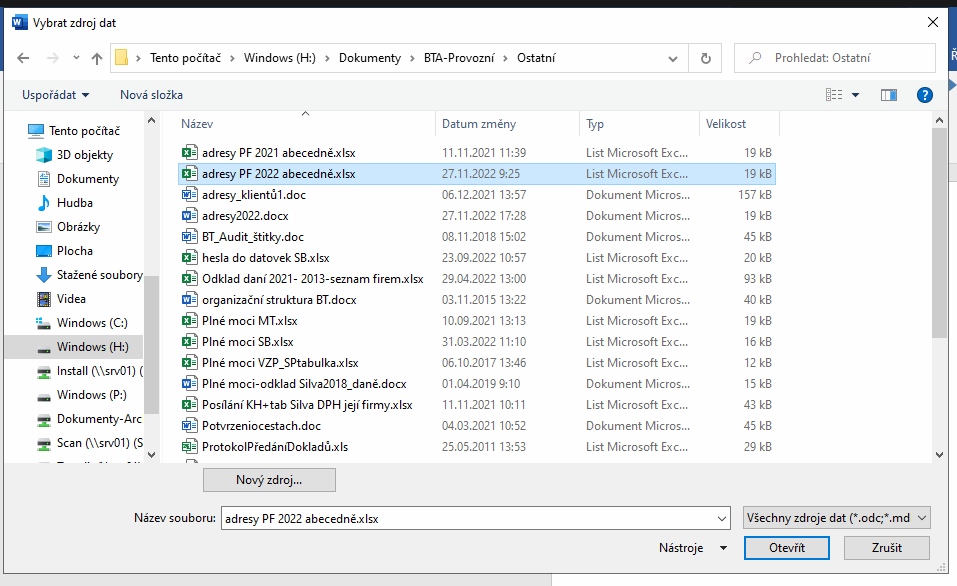Click the Nový zdroj... button
Screen dimensions: 957x586
pyautogui.click(x=269, y=480)
